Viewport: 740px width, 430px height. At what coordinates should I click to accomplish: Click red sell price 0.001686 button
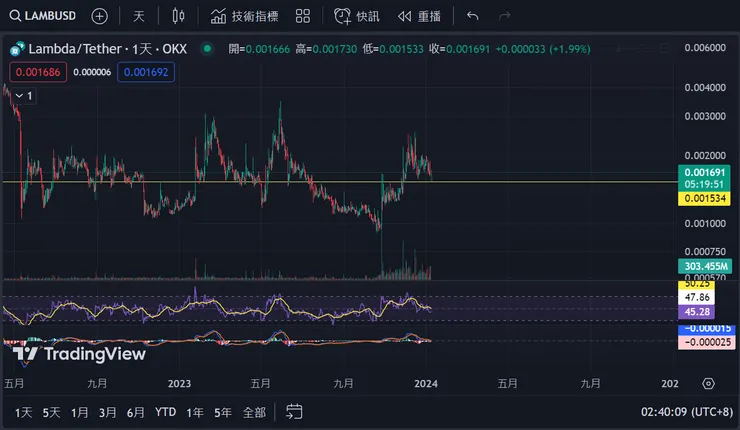38,72
